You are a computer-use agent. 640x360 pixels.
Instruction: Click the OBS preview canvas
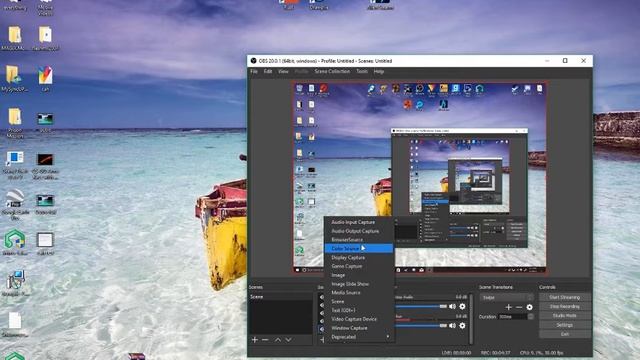click(420, 178)
